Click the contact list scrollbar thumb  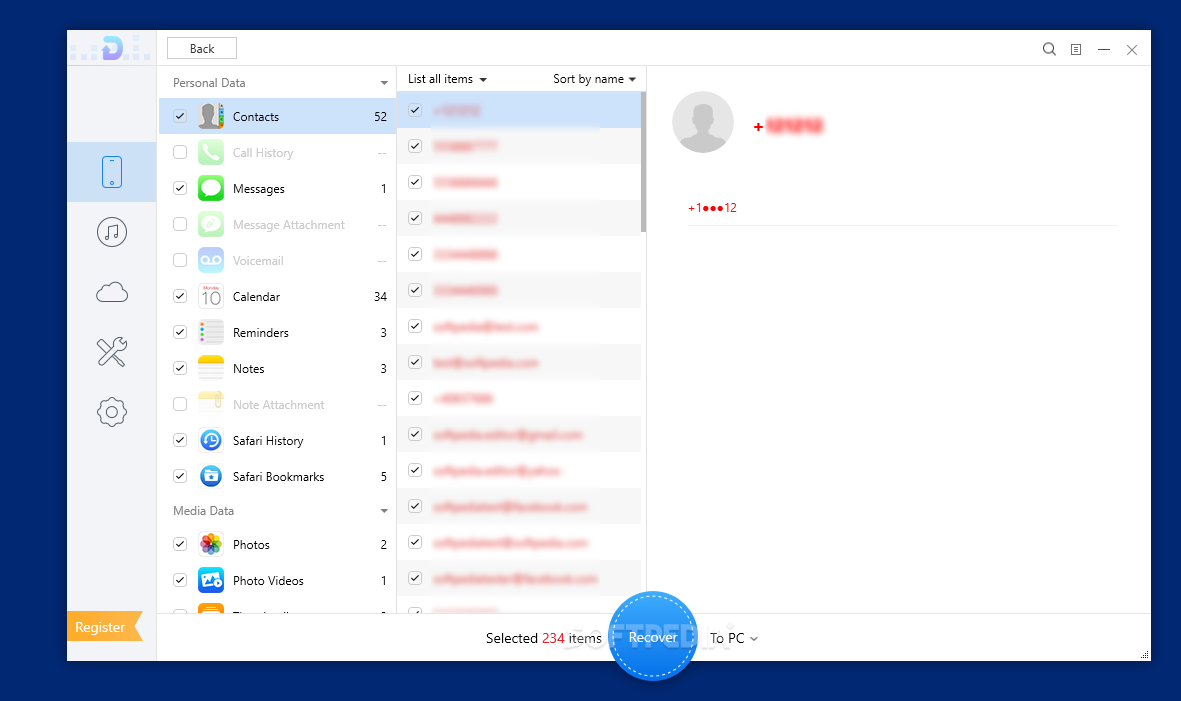tap(643, 162)
